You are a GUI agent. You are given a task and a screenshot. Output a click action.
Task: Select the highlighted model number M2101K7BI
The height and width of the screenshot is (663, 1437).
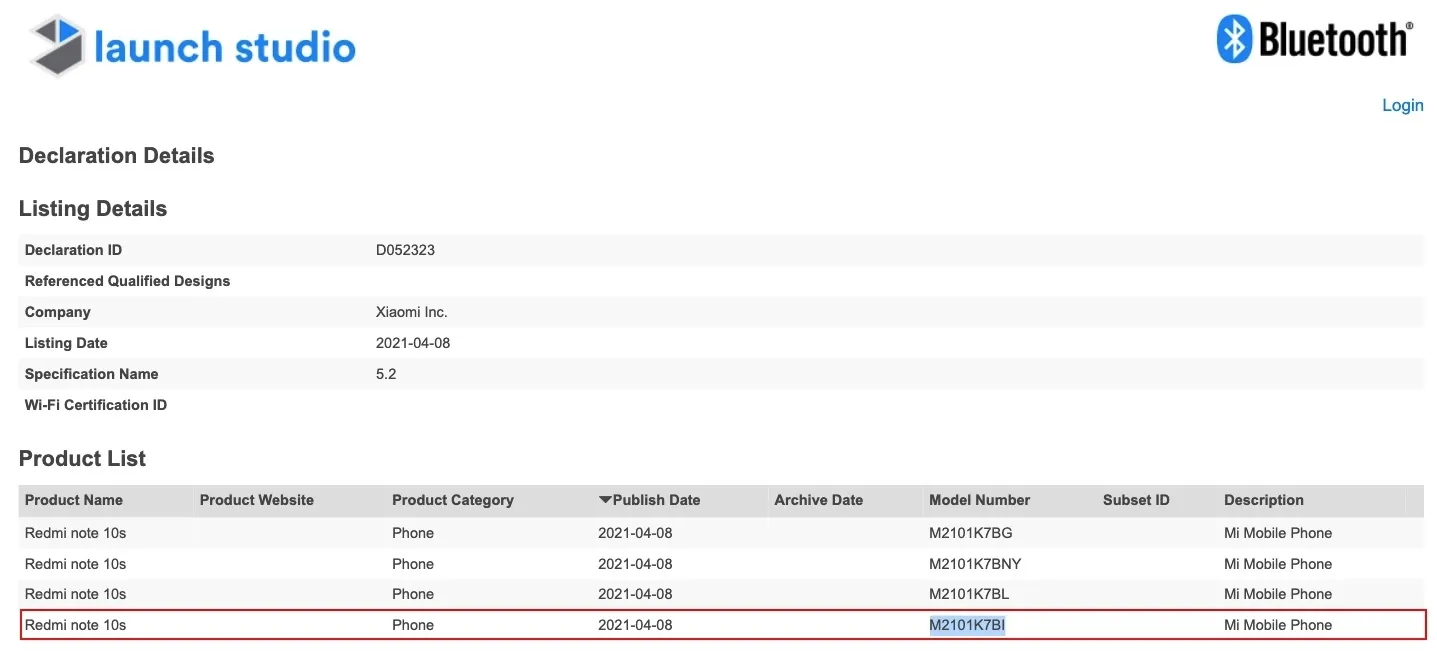pos(966,625)
